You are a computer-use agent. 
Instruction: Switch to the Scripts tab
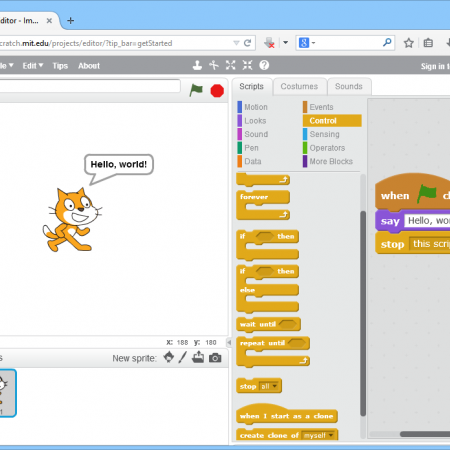[x=252, y=87]
